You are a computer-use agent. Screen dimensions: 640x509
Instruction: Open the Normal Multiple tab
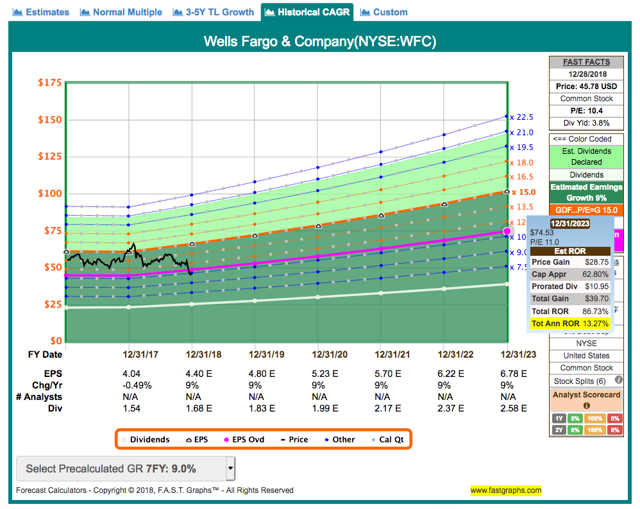tap(121, 12)
